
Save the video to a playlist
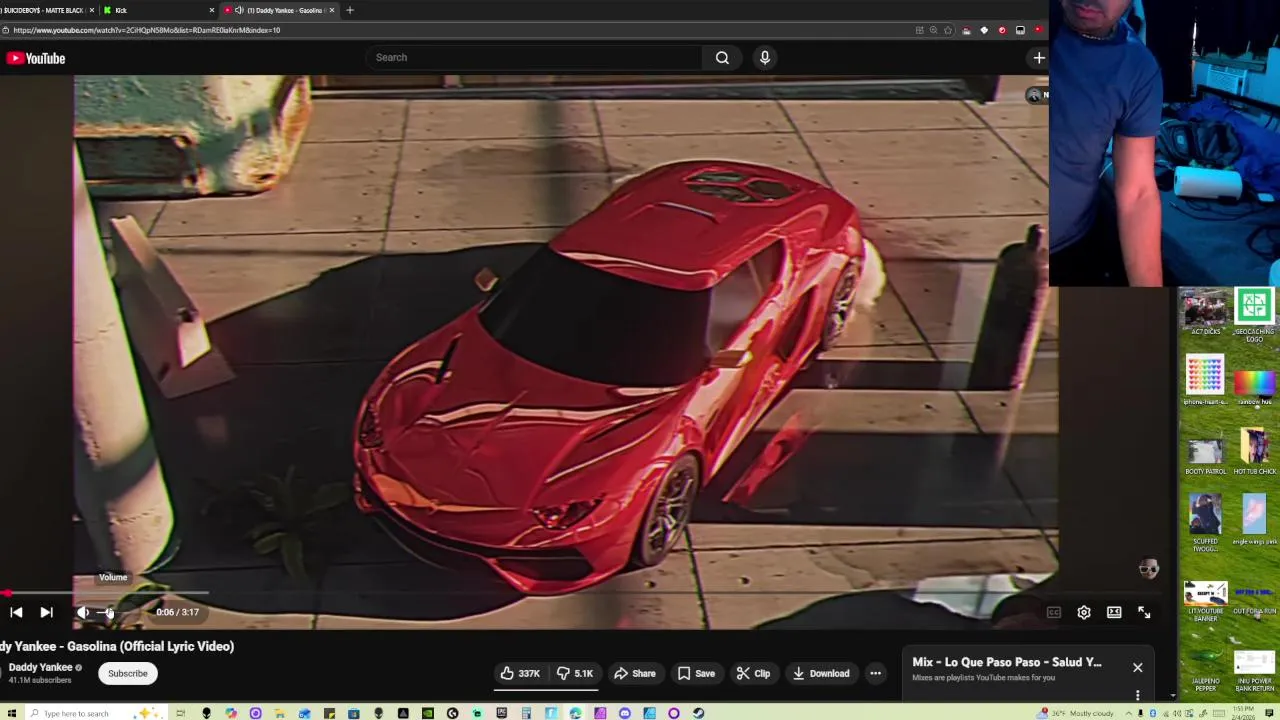point(696,673)
